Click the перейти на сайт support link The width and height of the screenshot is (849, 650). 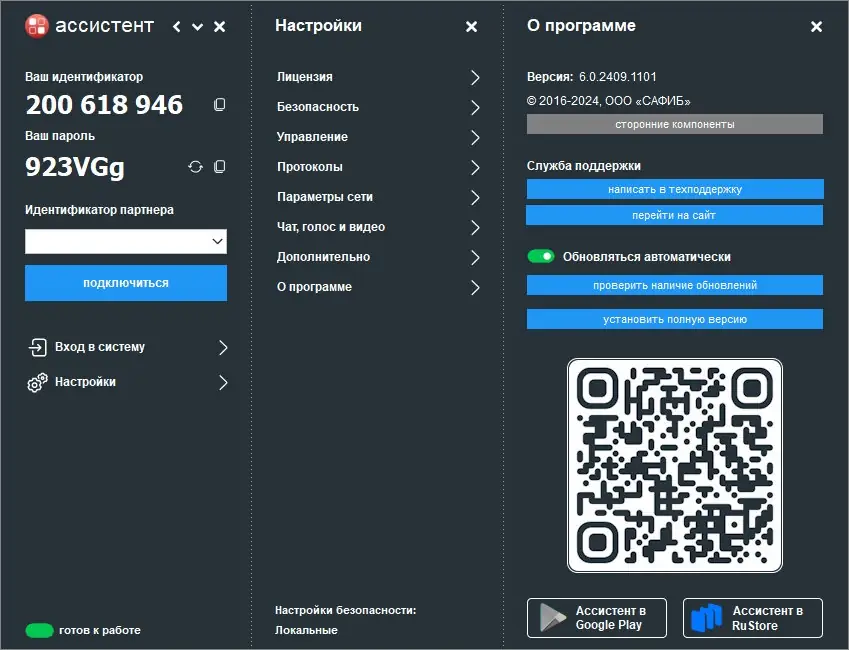674,214
